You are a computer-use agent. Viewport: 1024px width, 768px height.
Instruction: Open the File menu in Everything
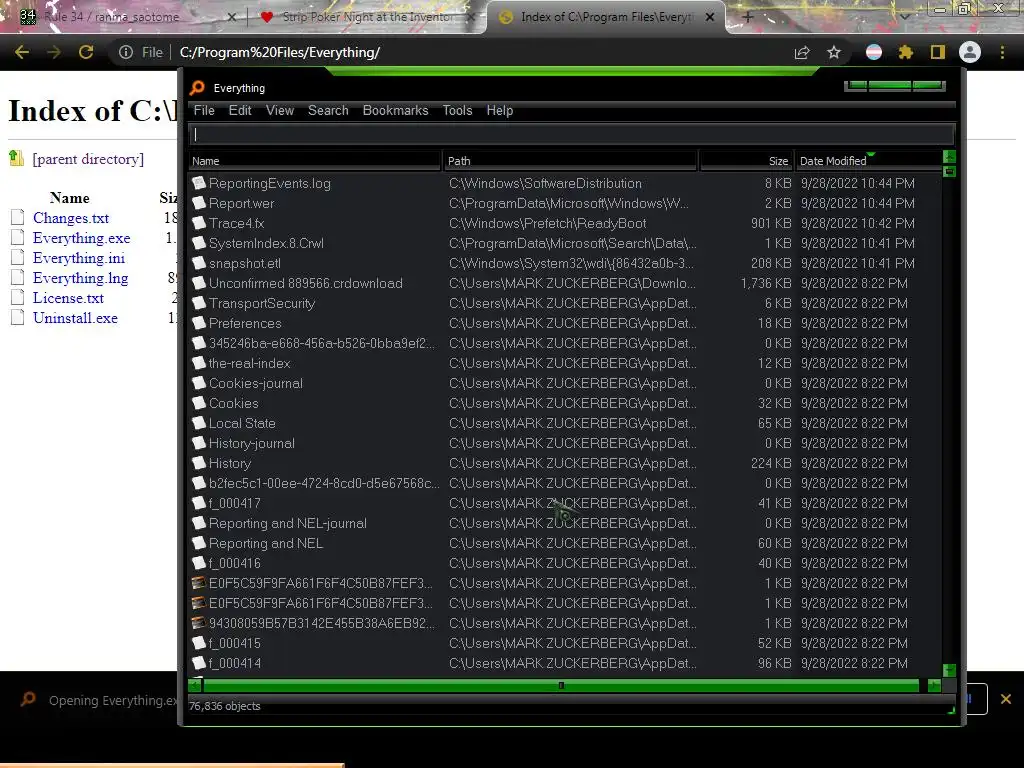(x=204, y=110)
